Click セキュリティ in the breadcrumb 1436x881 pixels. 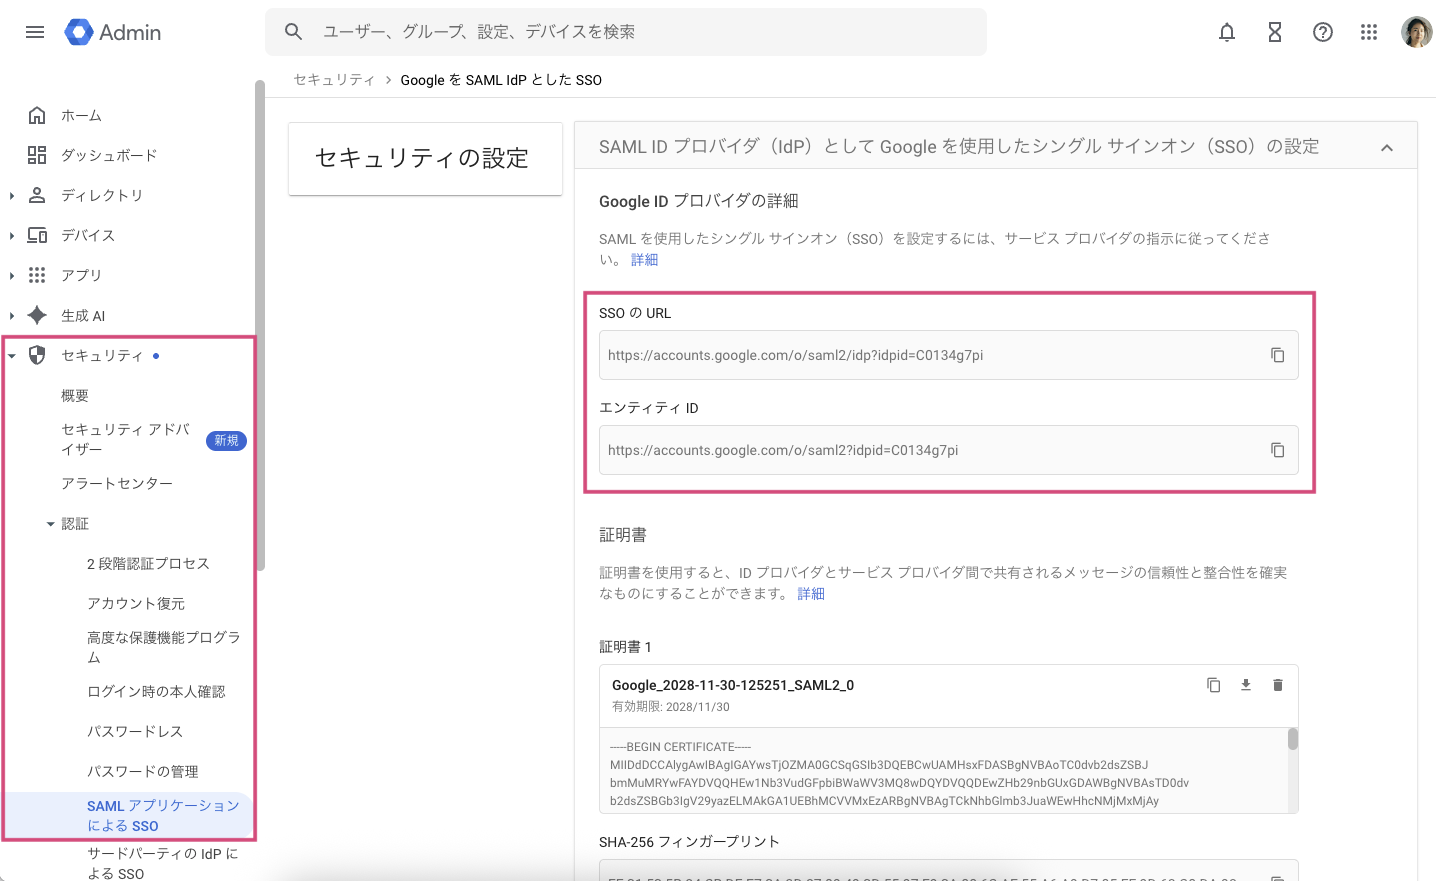[x=334, y=80]
